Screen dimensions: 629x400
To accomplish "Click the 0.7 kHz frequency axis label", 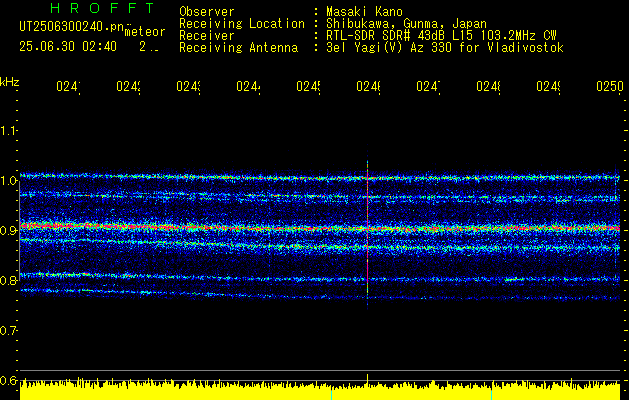I will tap(8, 330).
